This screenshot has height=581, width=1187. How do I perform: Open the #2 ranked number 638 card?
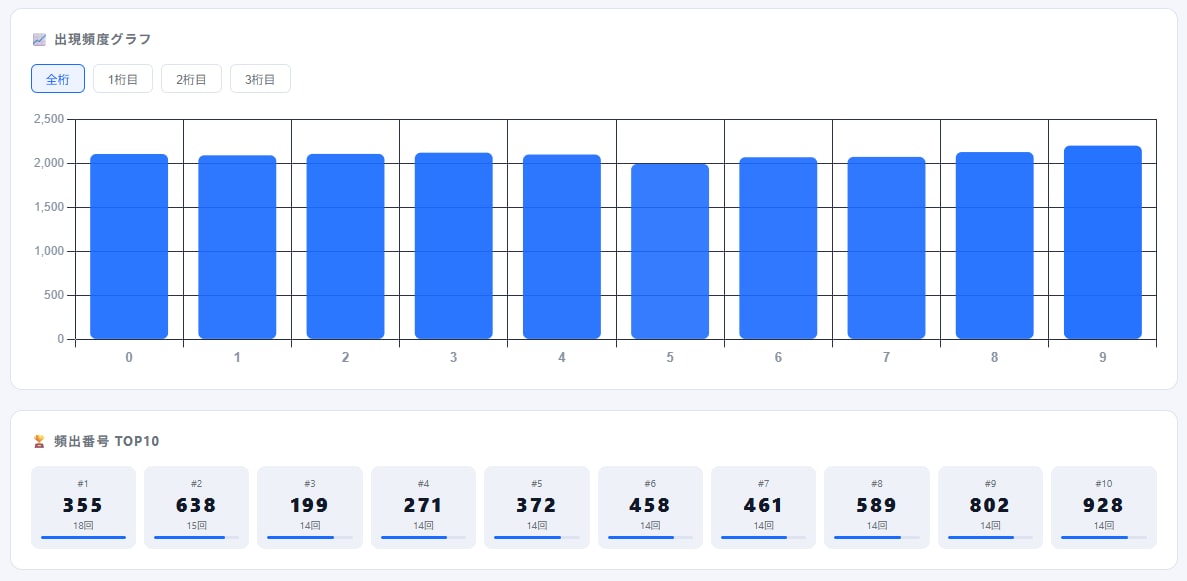pos(196,508)
